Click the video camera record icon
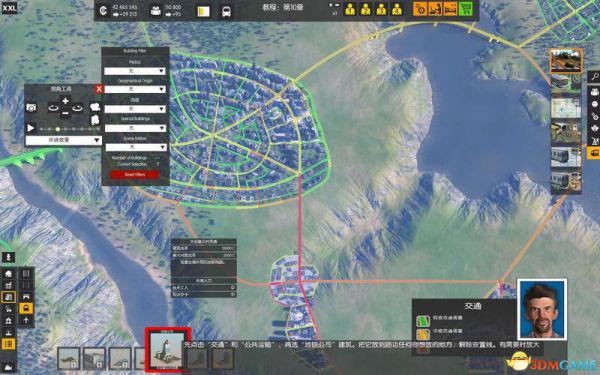The image size is (600, 375). [x=95, y=107]
